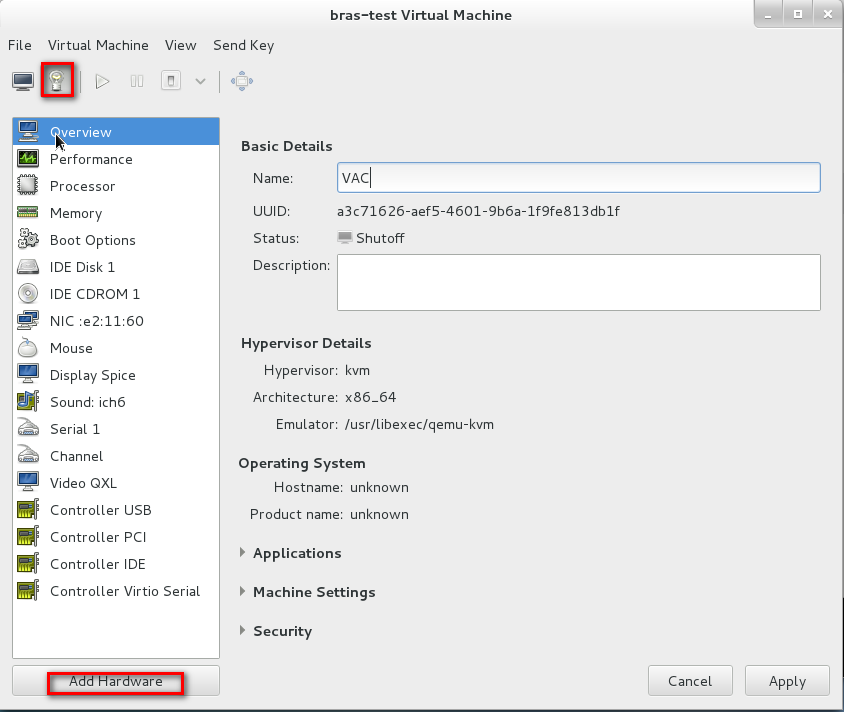This screenshot has height=712, width=844.
Task: Click the Controller USB card icon
Action: coord(28,509)
